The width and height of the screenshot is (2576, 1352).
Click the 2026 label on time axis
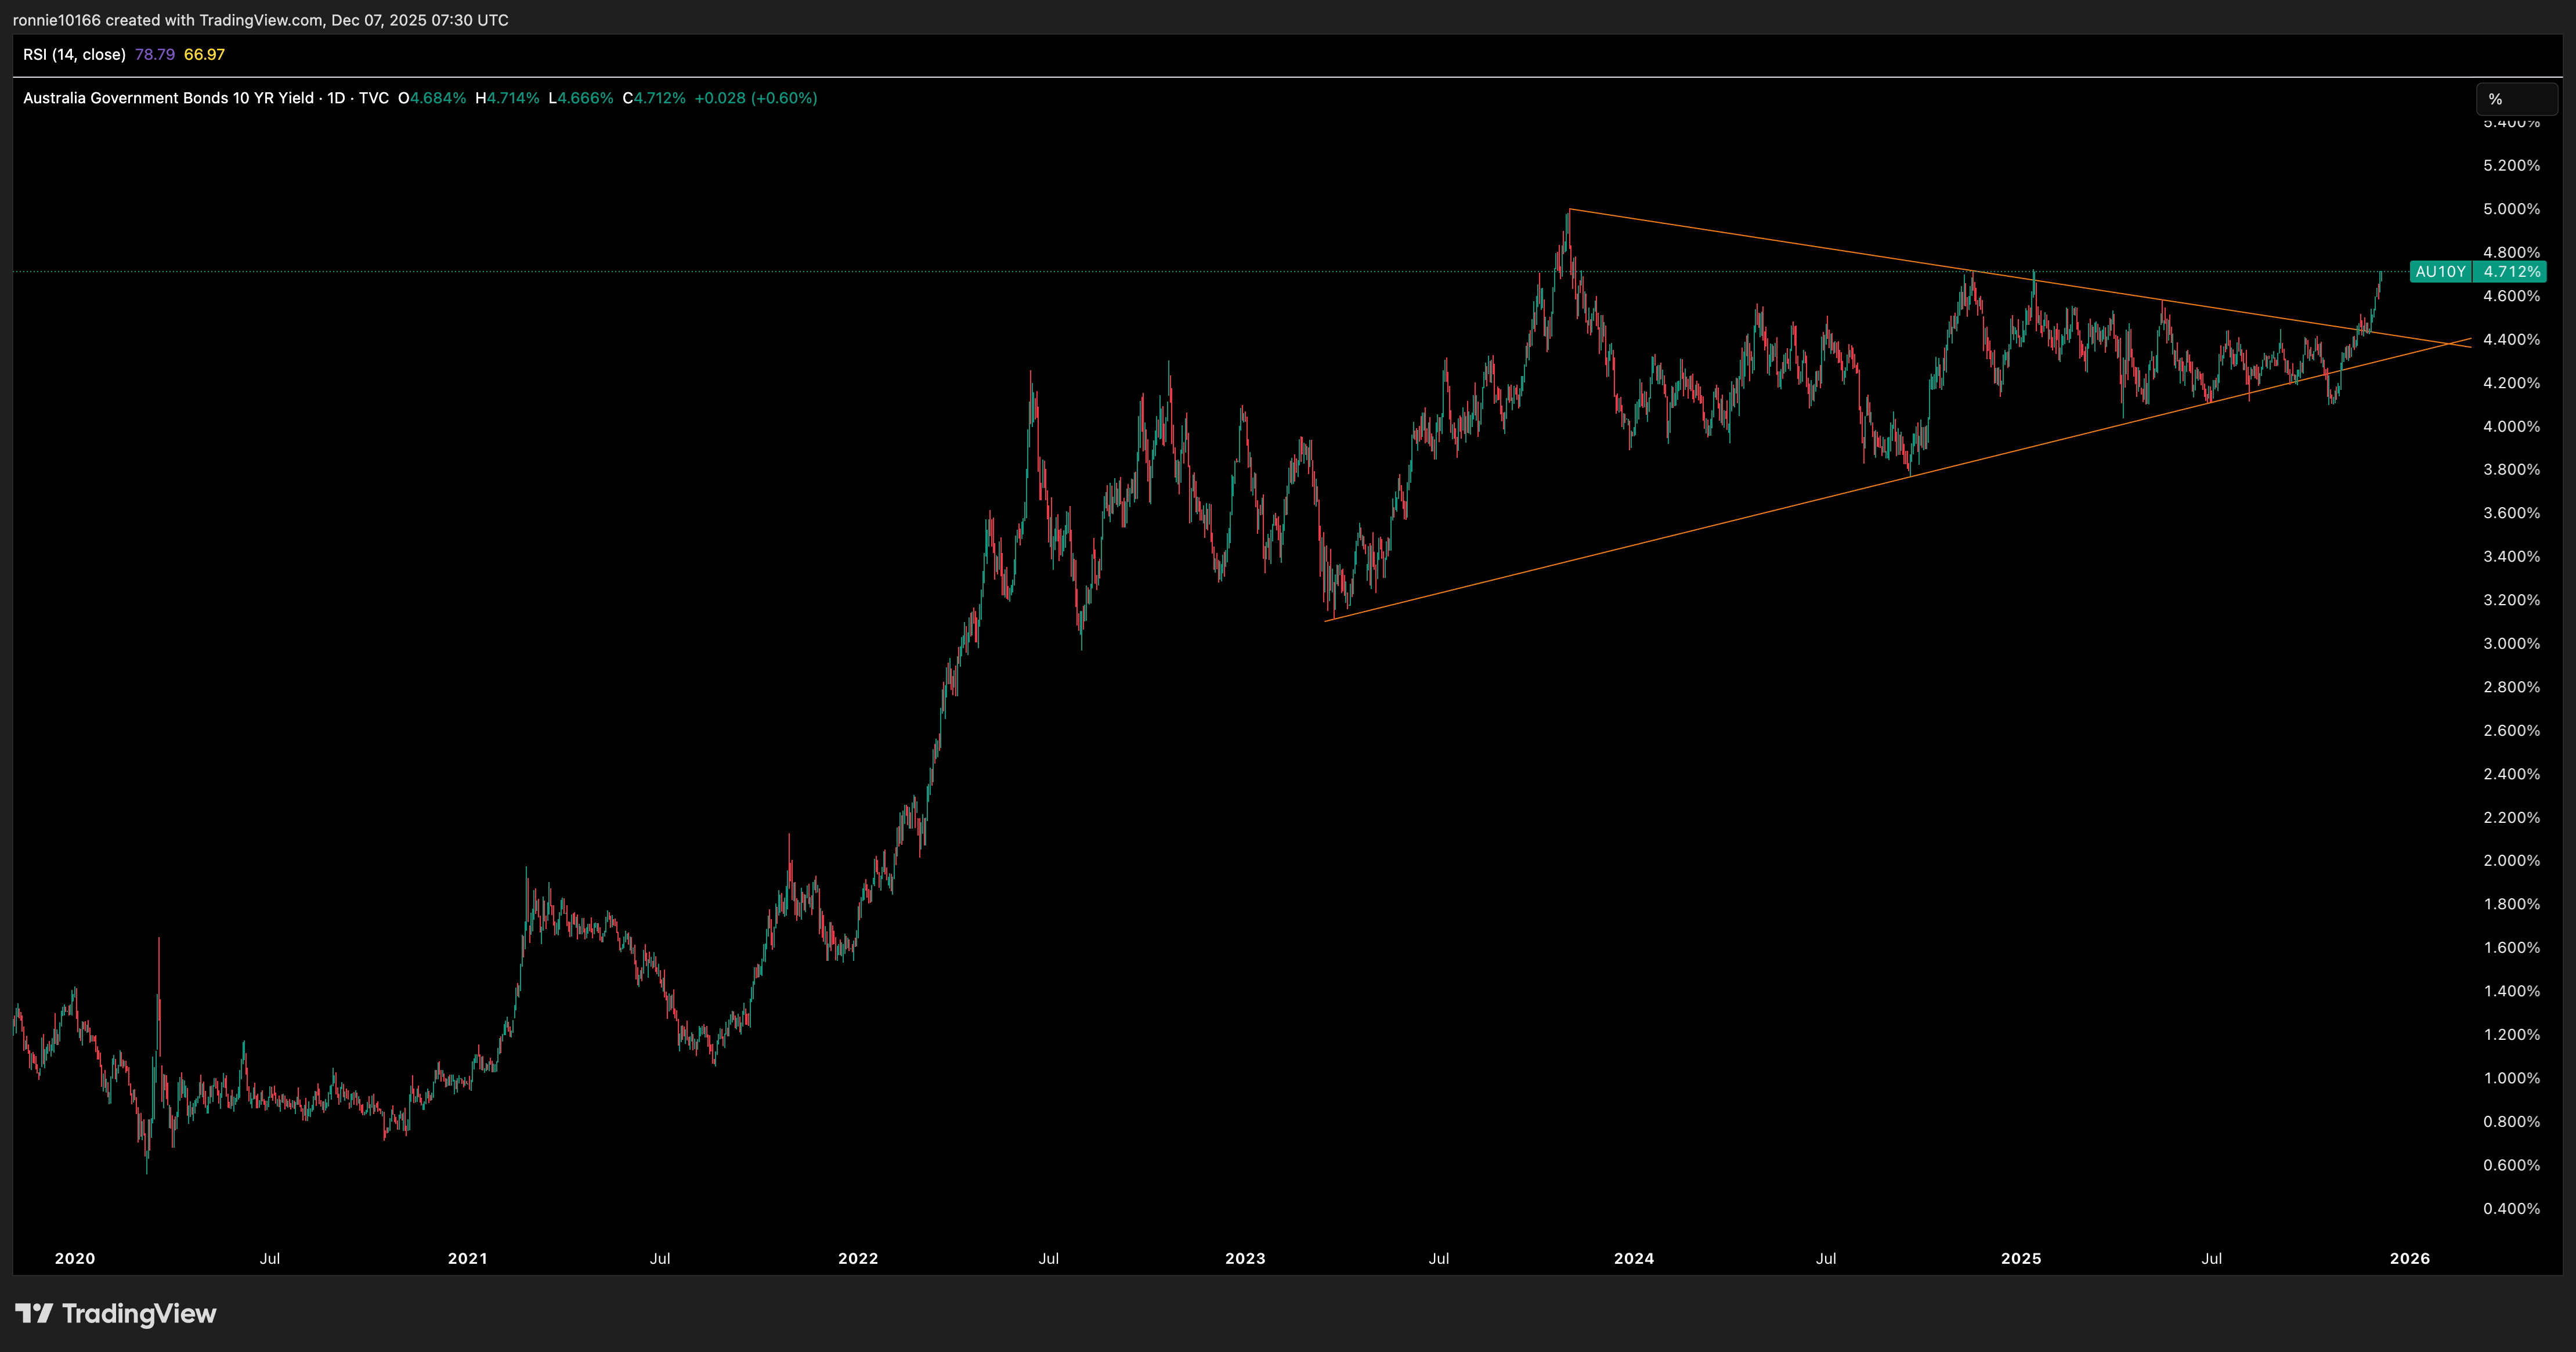tap(2409, 1258)
